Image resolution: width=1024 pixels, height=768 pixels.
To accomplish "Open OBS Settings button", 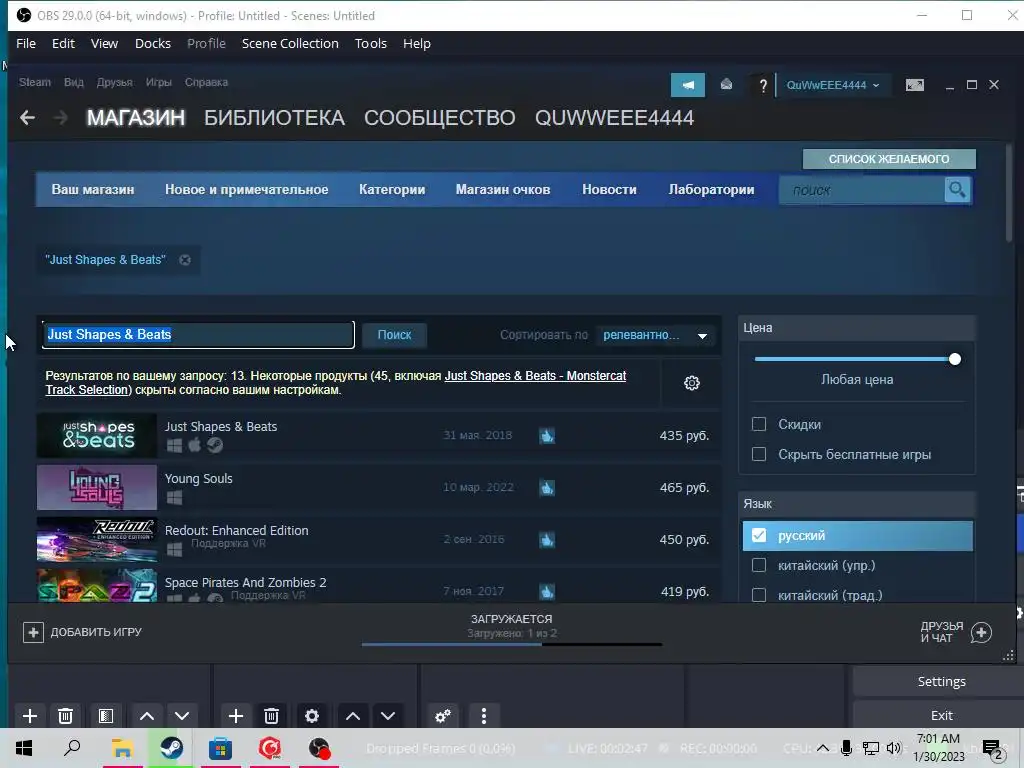I will 941,682.
